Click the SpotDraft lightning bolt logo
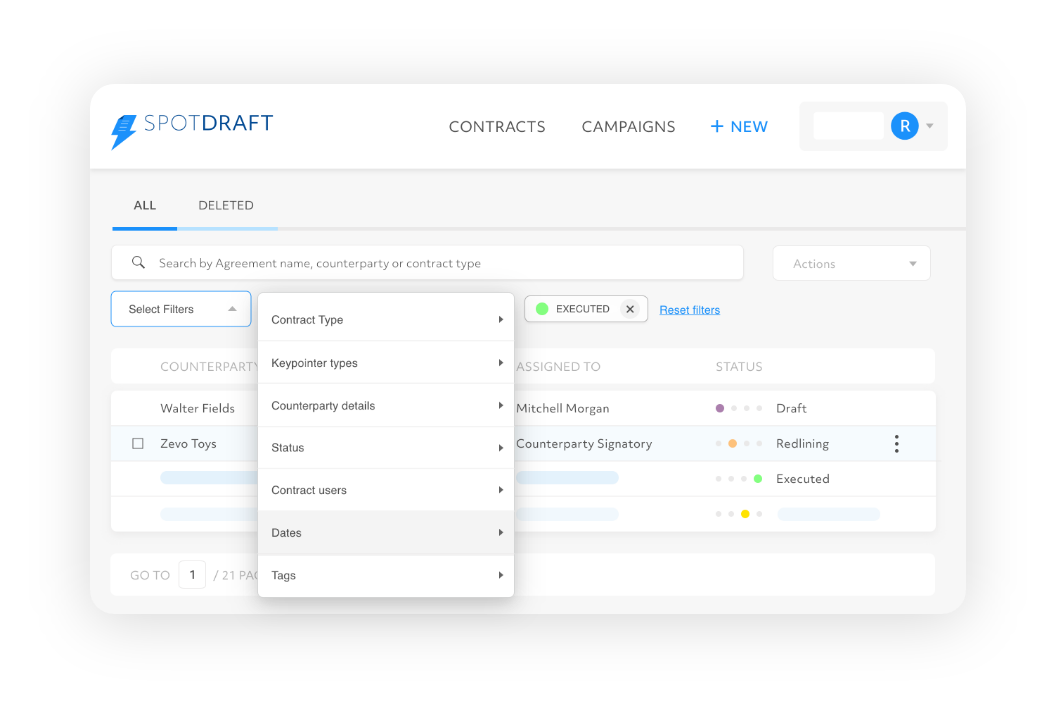1056x710 pixels. pos(125,131)
